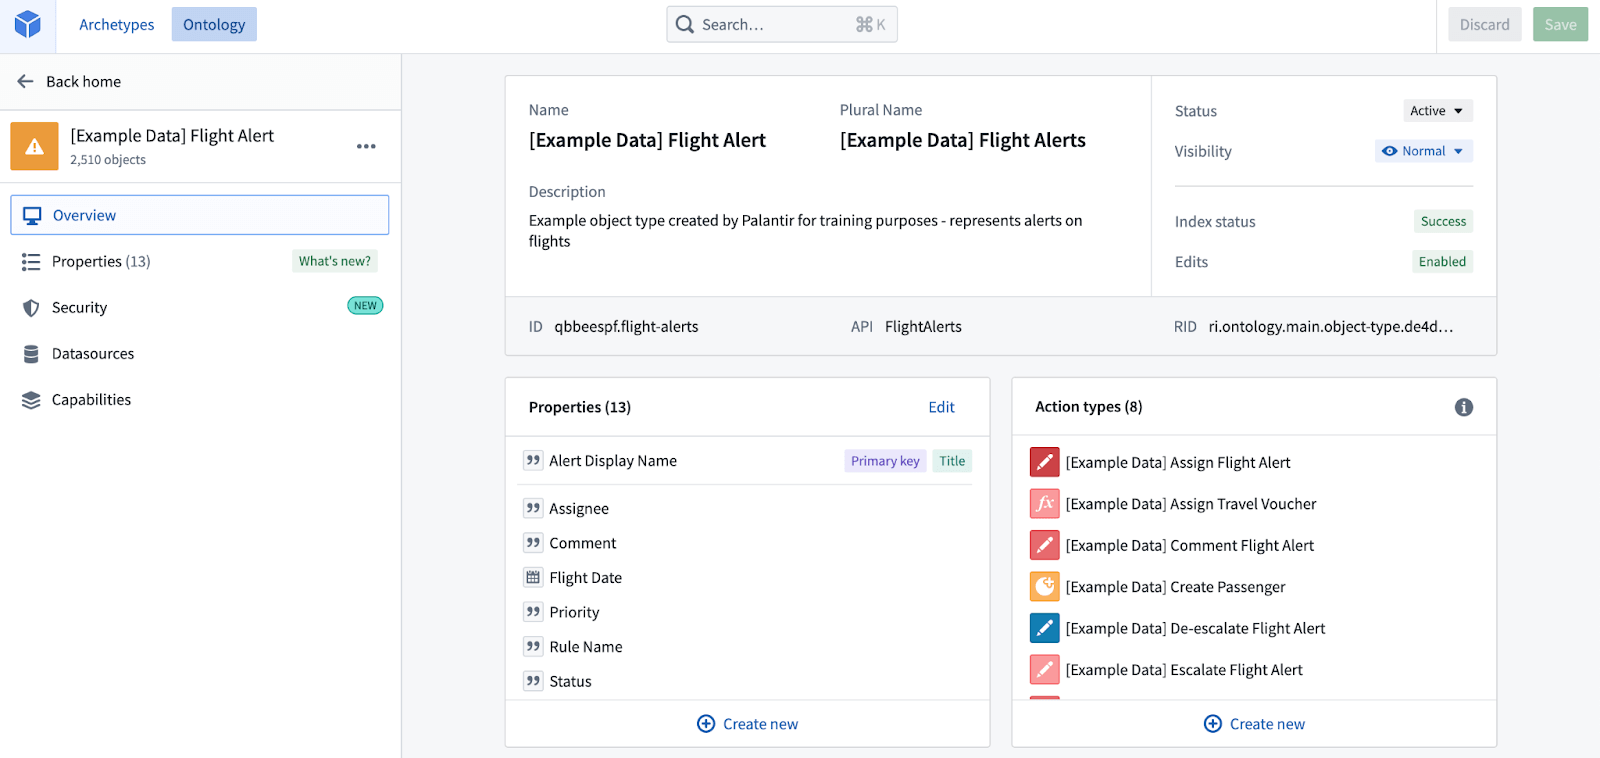Click the Title tag on Alert Display Name
The width and height of the screenshot is (1600, 758).
[952, 461]
